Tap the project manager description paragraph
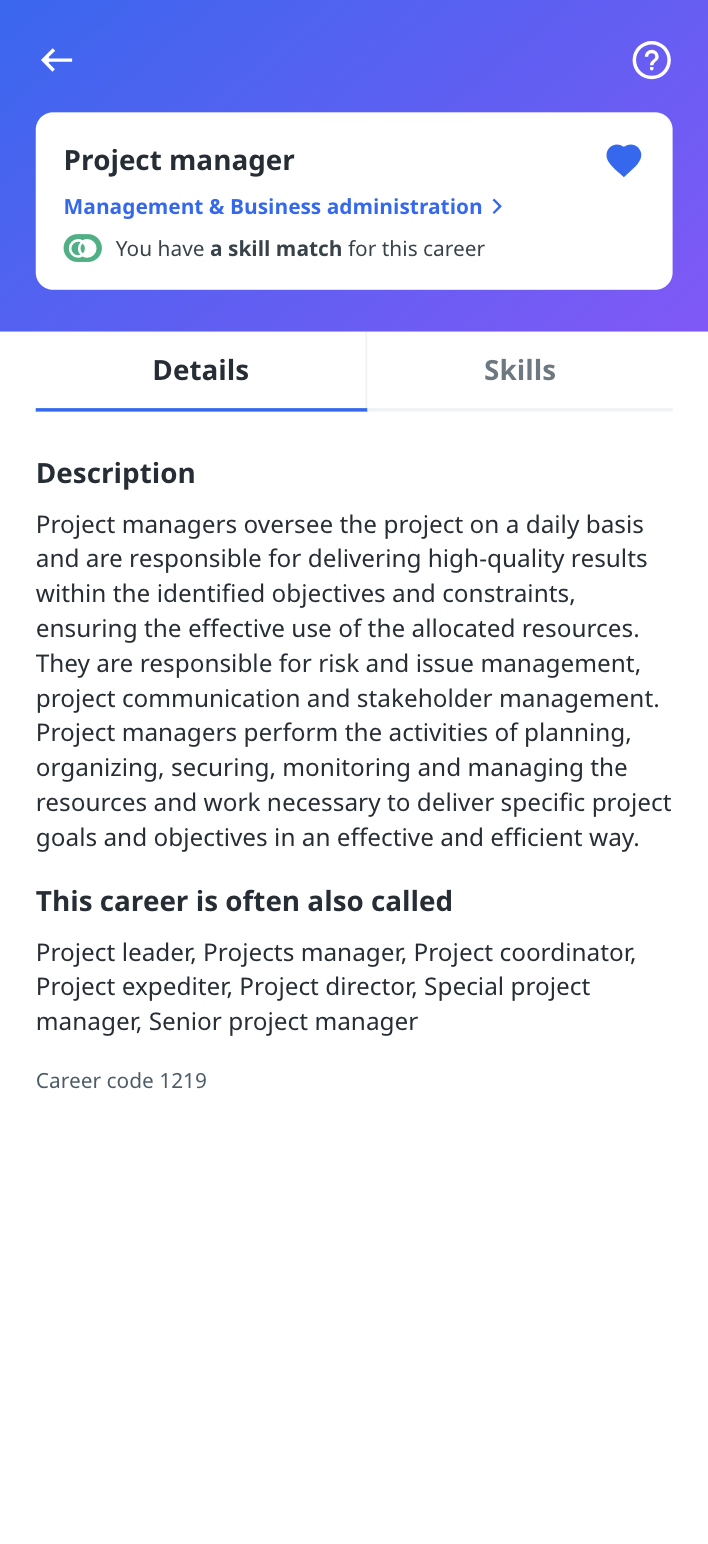Viewport: 708px width, 1544px height. pyautogui.click(x=354, y=681)
